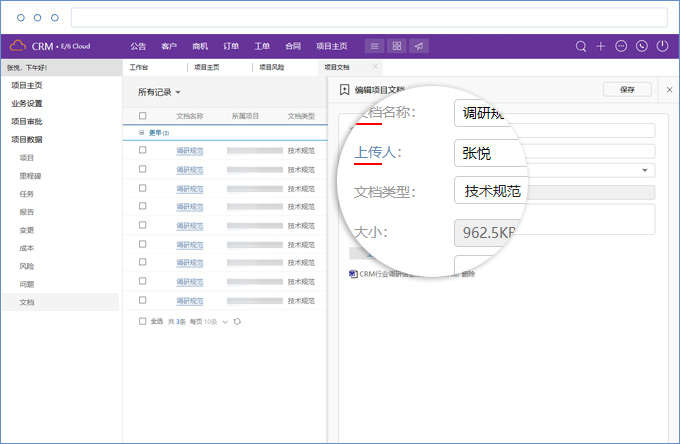Open the 所有记录 filter dropdown
Screen dimensions: 680x444
point(159,92)
